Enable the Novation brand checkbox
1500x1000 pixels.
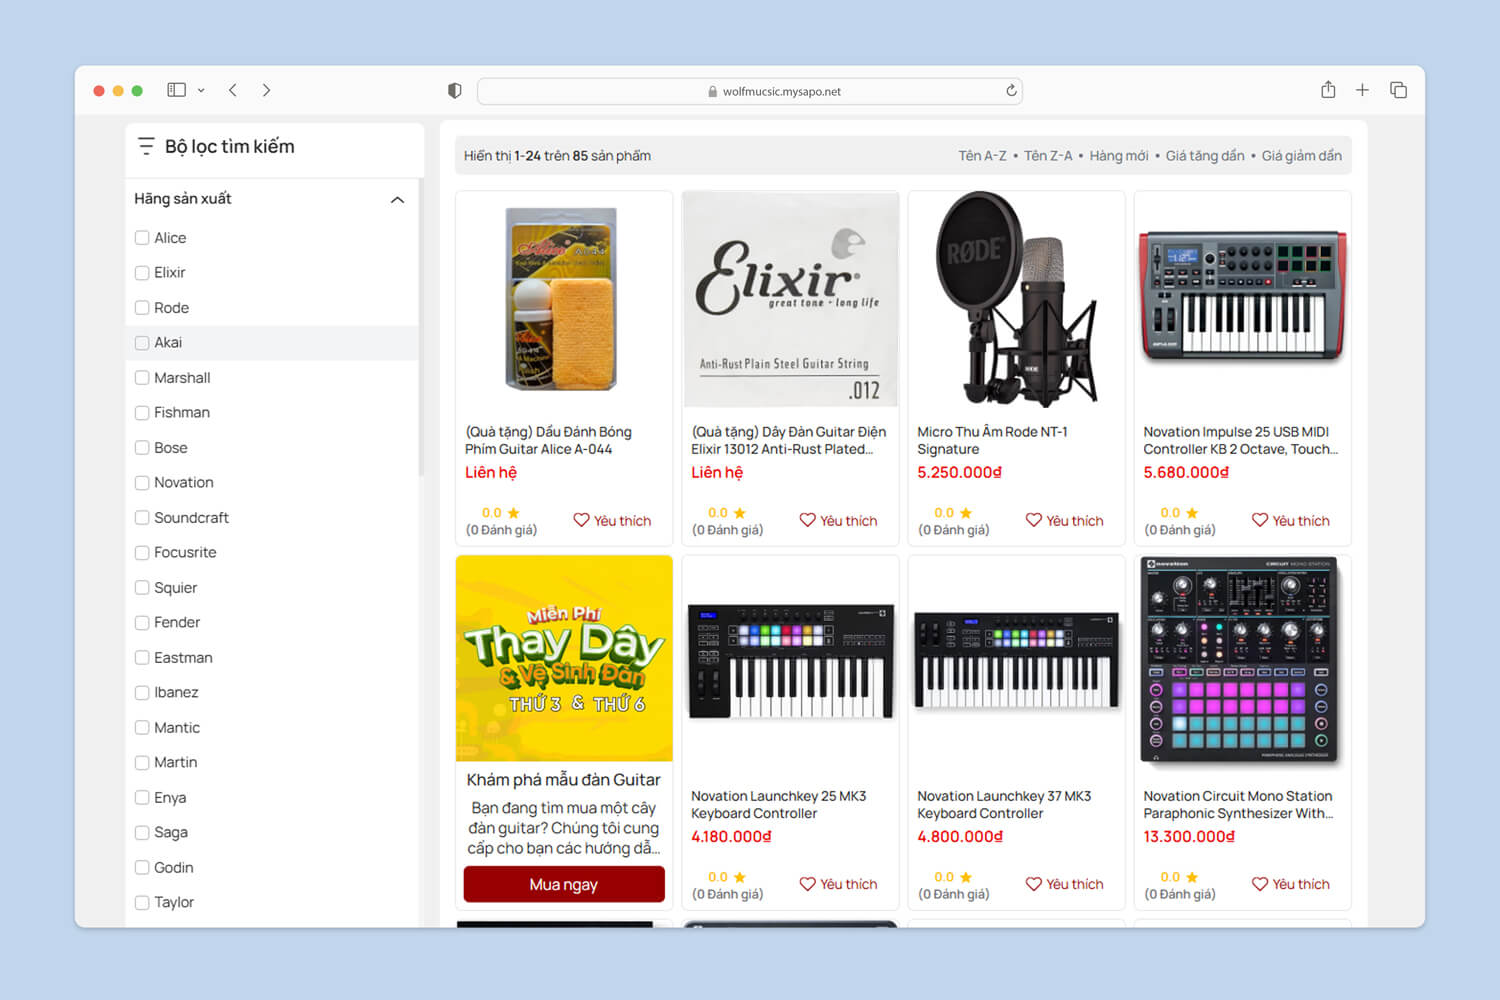(x=142, y=483)
